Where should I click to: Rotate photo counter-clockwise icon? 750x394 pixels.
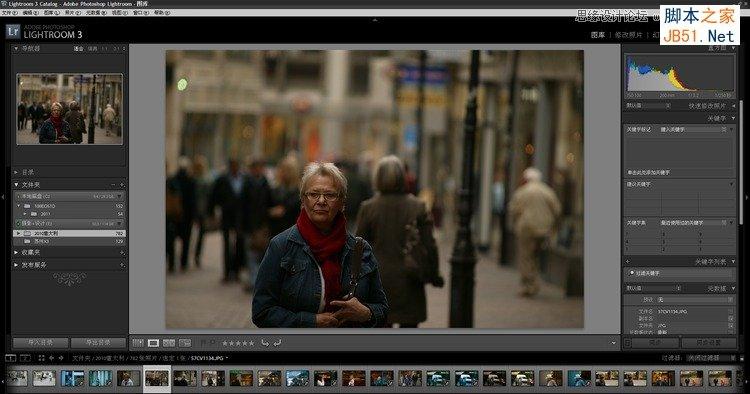click(265, 343)
